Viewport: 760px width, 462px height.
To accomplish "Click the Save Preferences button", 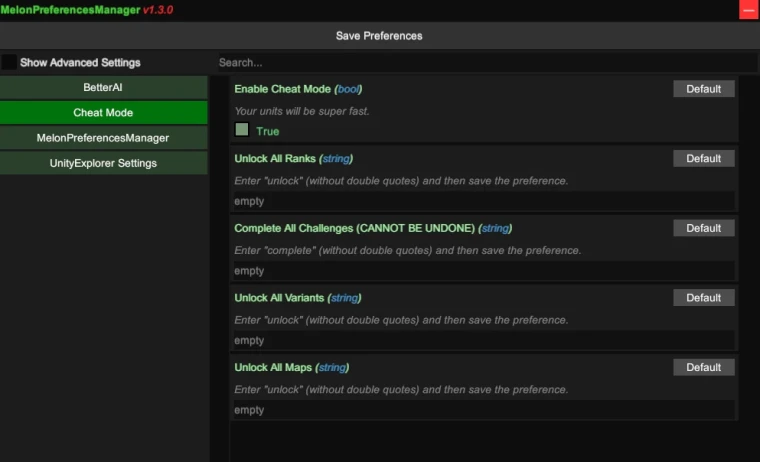I will 379,36.
